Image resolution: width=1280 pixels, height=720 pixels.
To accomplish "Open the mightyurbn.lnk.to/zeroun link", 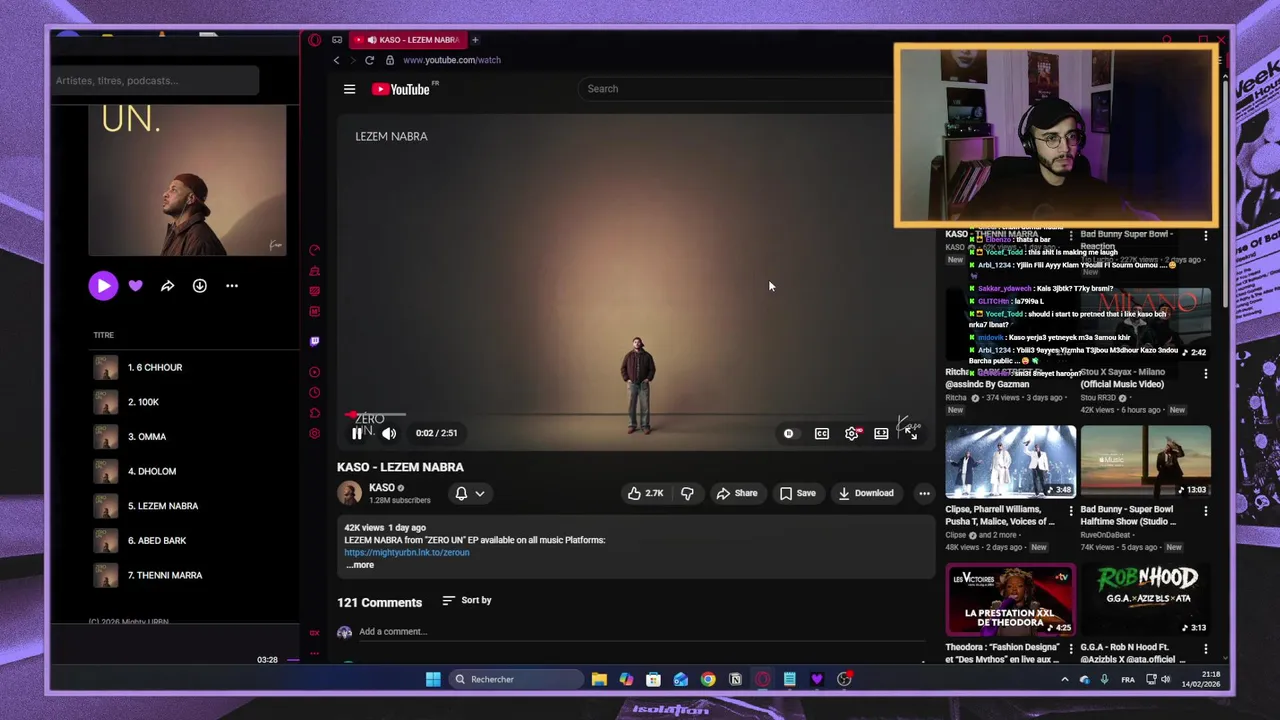I will click(406, 552).
